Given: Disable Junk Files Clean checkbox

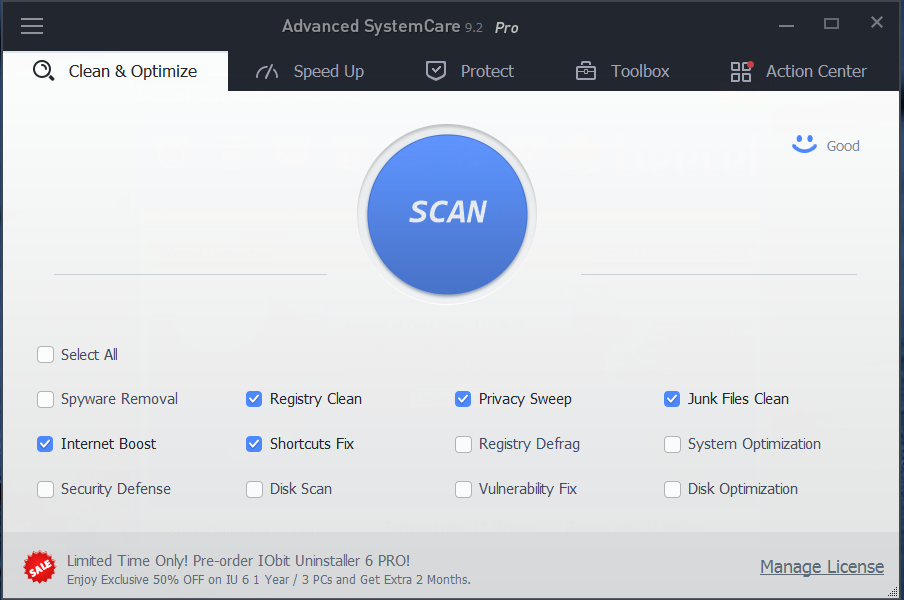Looking at the screenshot, I should (672, 399).
